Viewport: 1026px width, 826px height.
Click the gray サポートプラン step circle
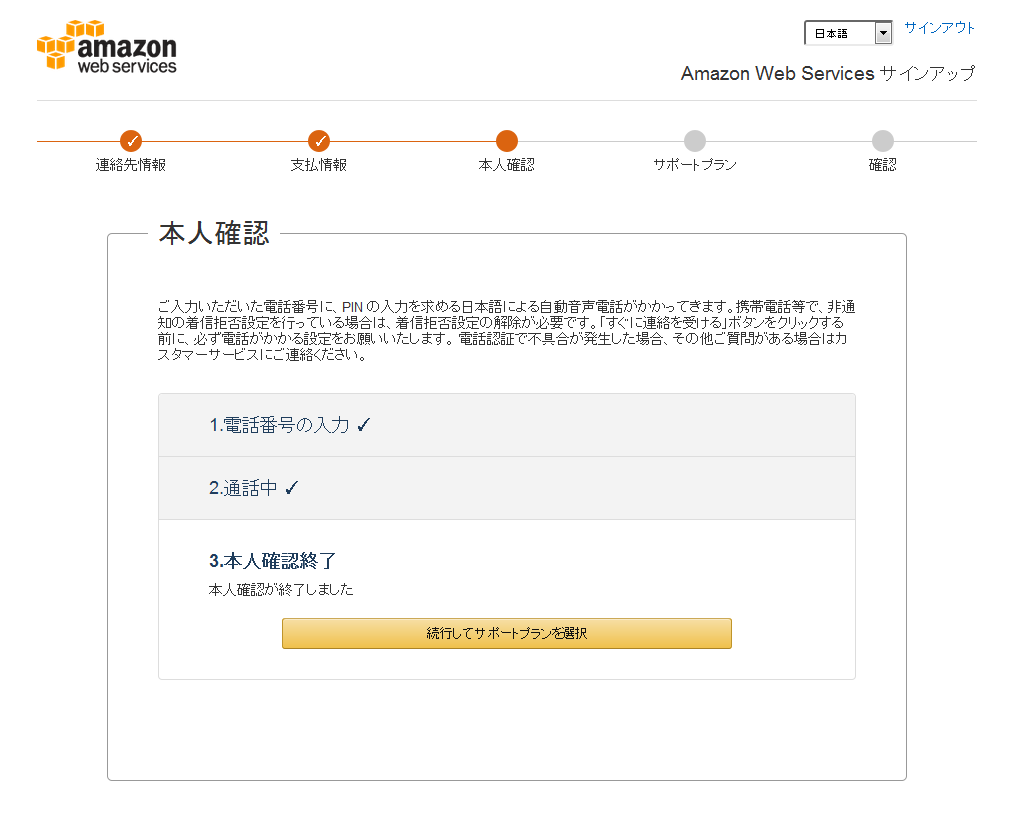point(695,141)
